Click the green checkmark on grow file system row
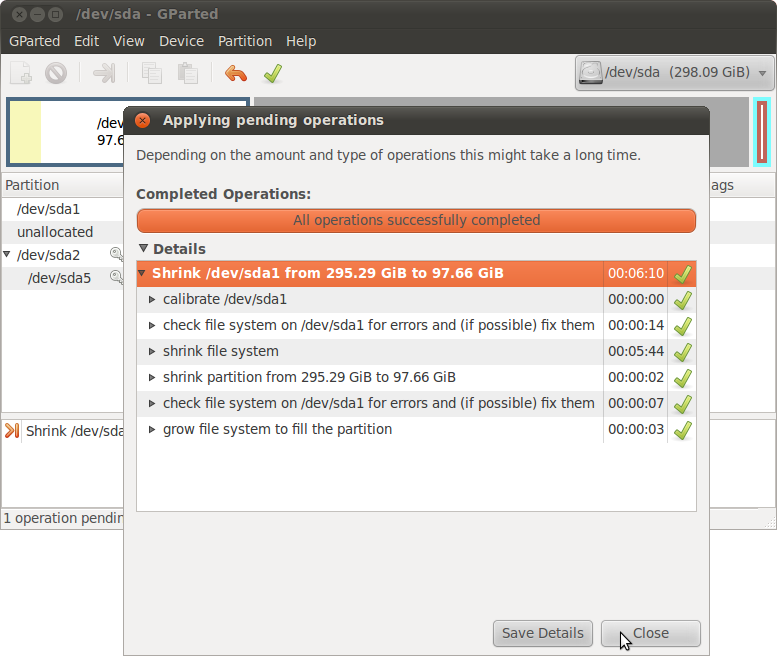 (x=682, y=430)
